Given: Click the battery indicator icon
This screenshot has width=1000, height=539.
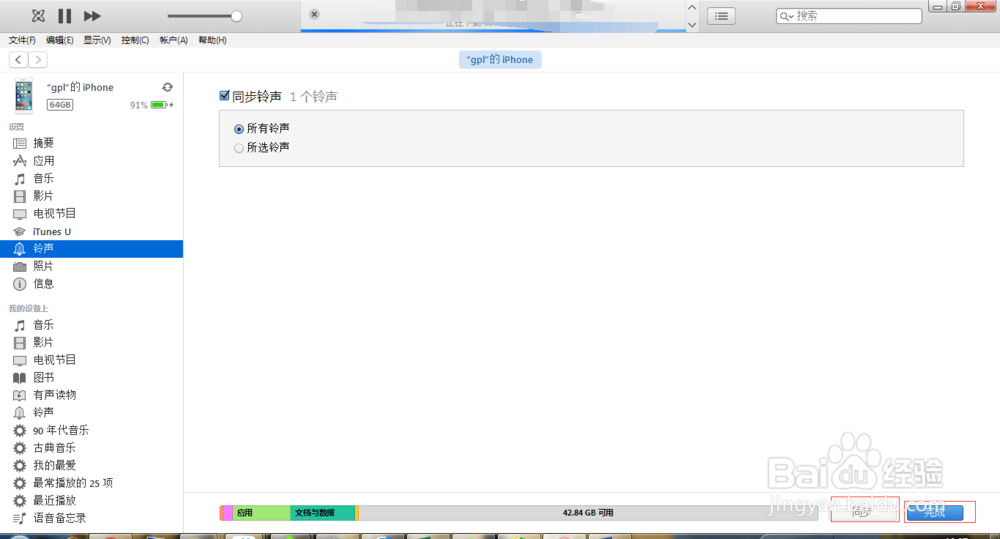Looking at the screenshot, I should pyautogui.click(x=160, y=105).
